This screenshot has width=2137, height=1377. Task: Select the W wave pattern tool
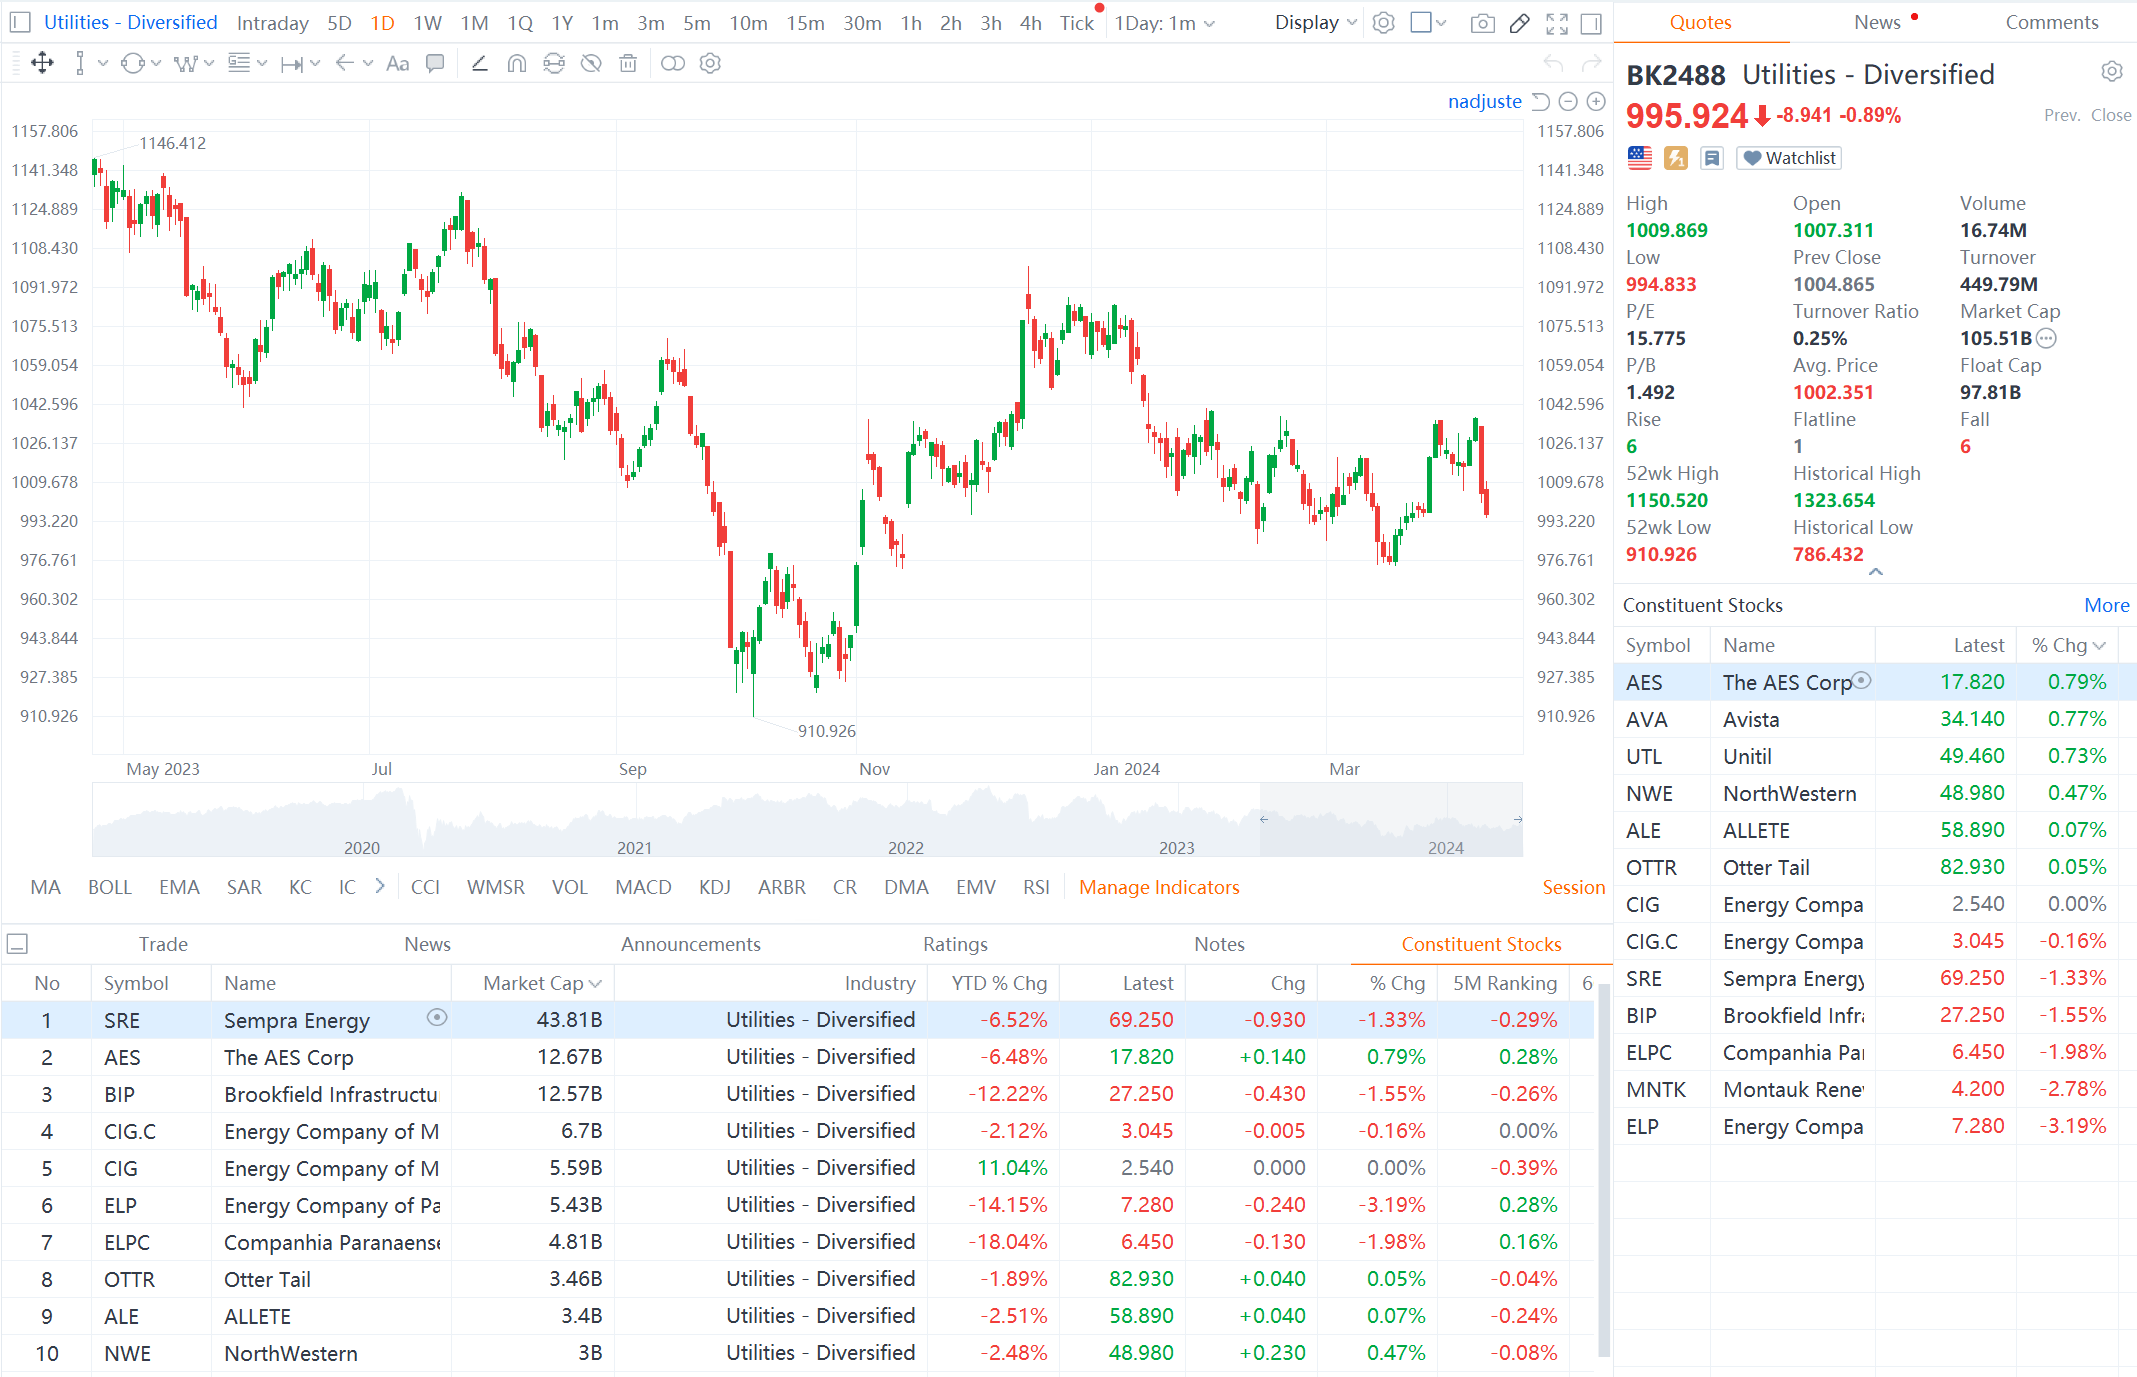pyautogui.click(x=185, y=64)
